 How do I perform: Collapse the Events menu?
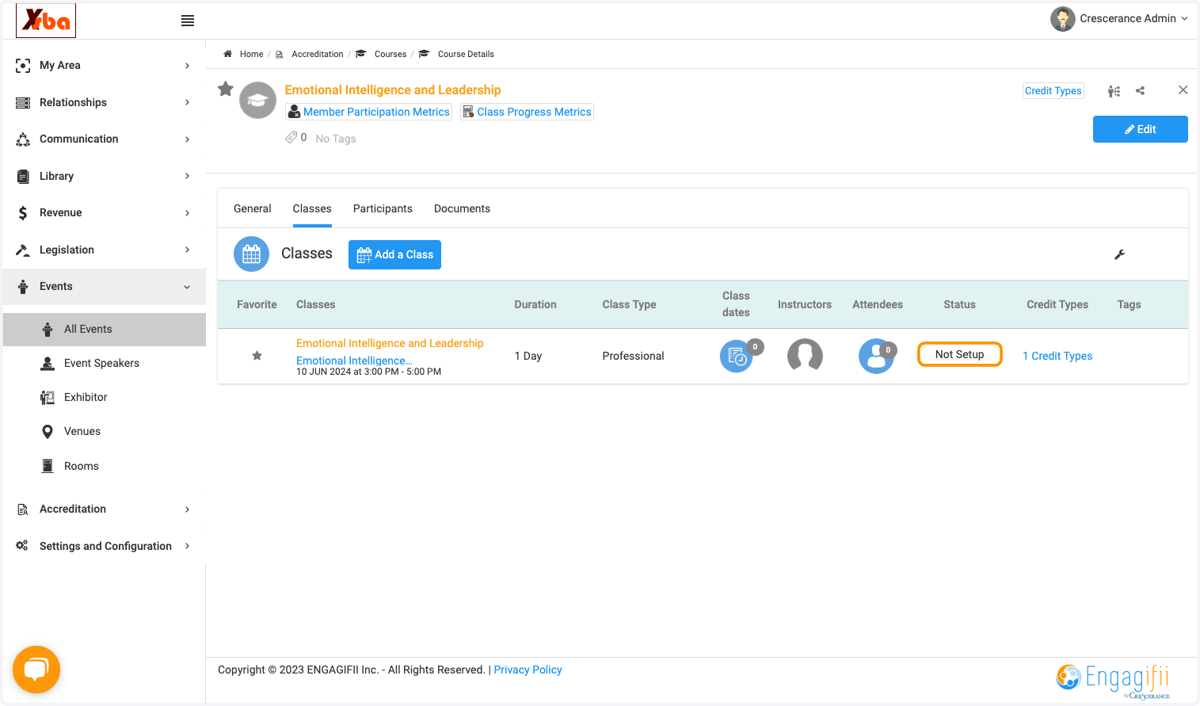pyautogui.click(x=104, y=287)
